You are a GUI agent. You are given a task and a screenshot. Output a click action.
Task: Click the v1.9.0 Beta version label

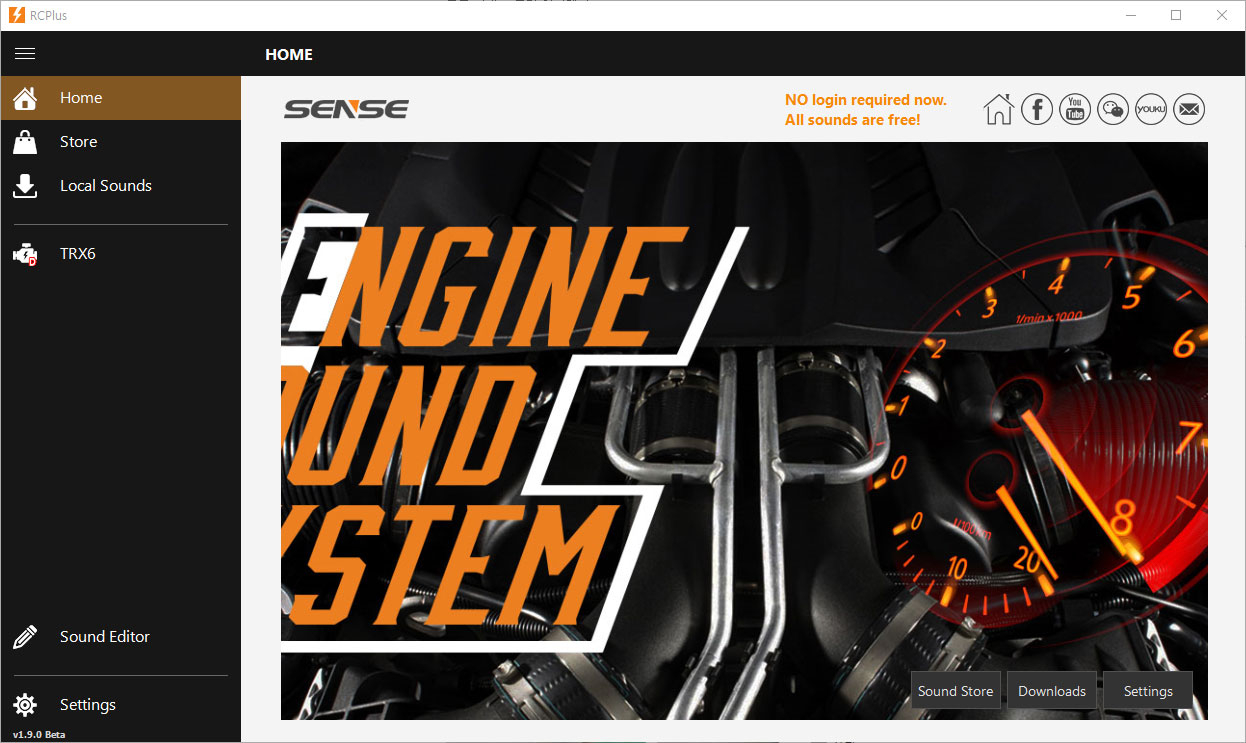[39, 734]
